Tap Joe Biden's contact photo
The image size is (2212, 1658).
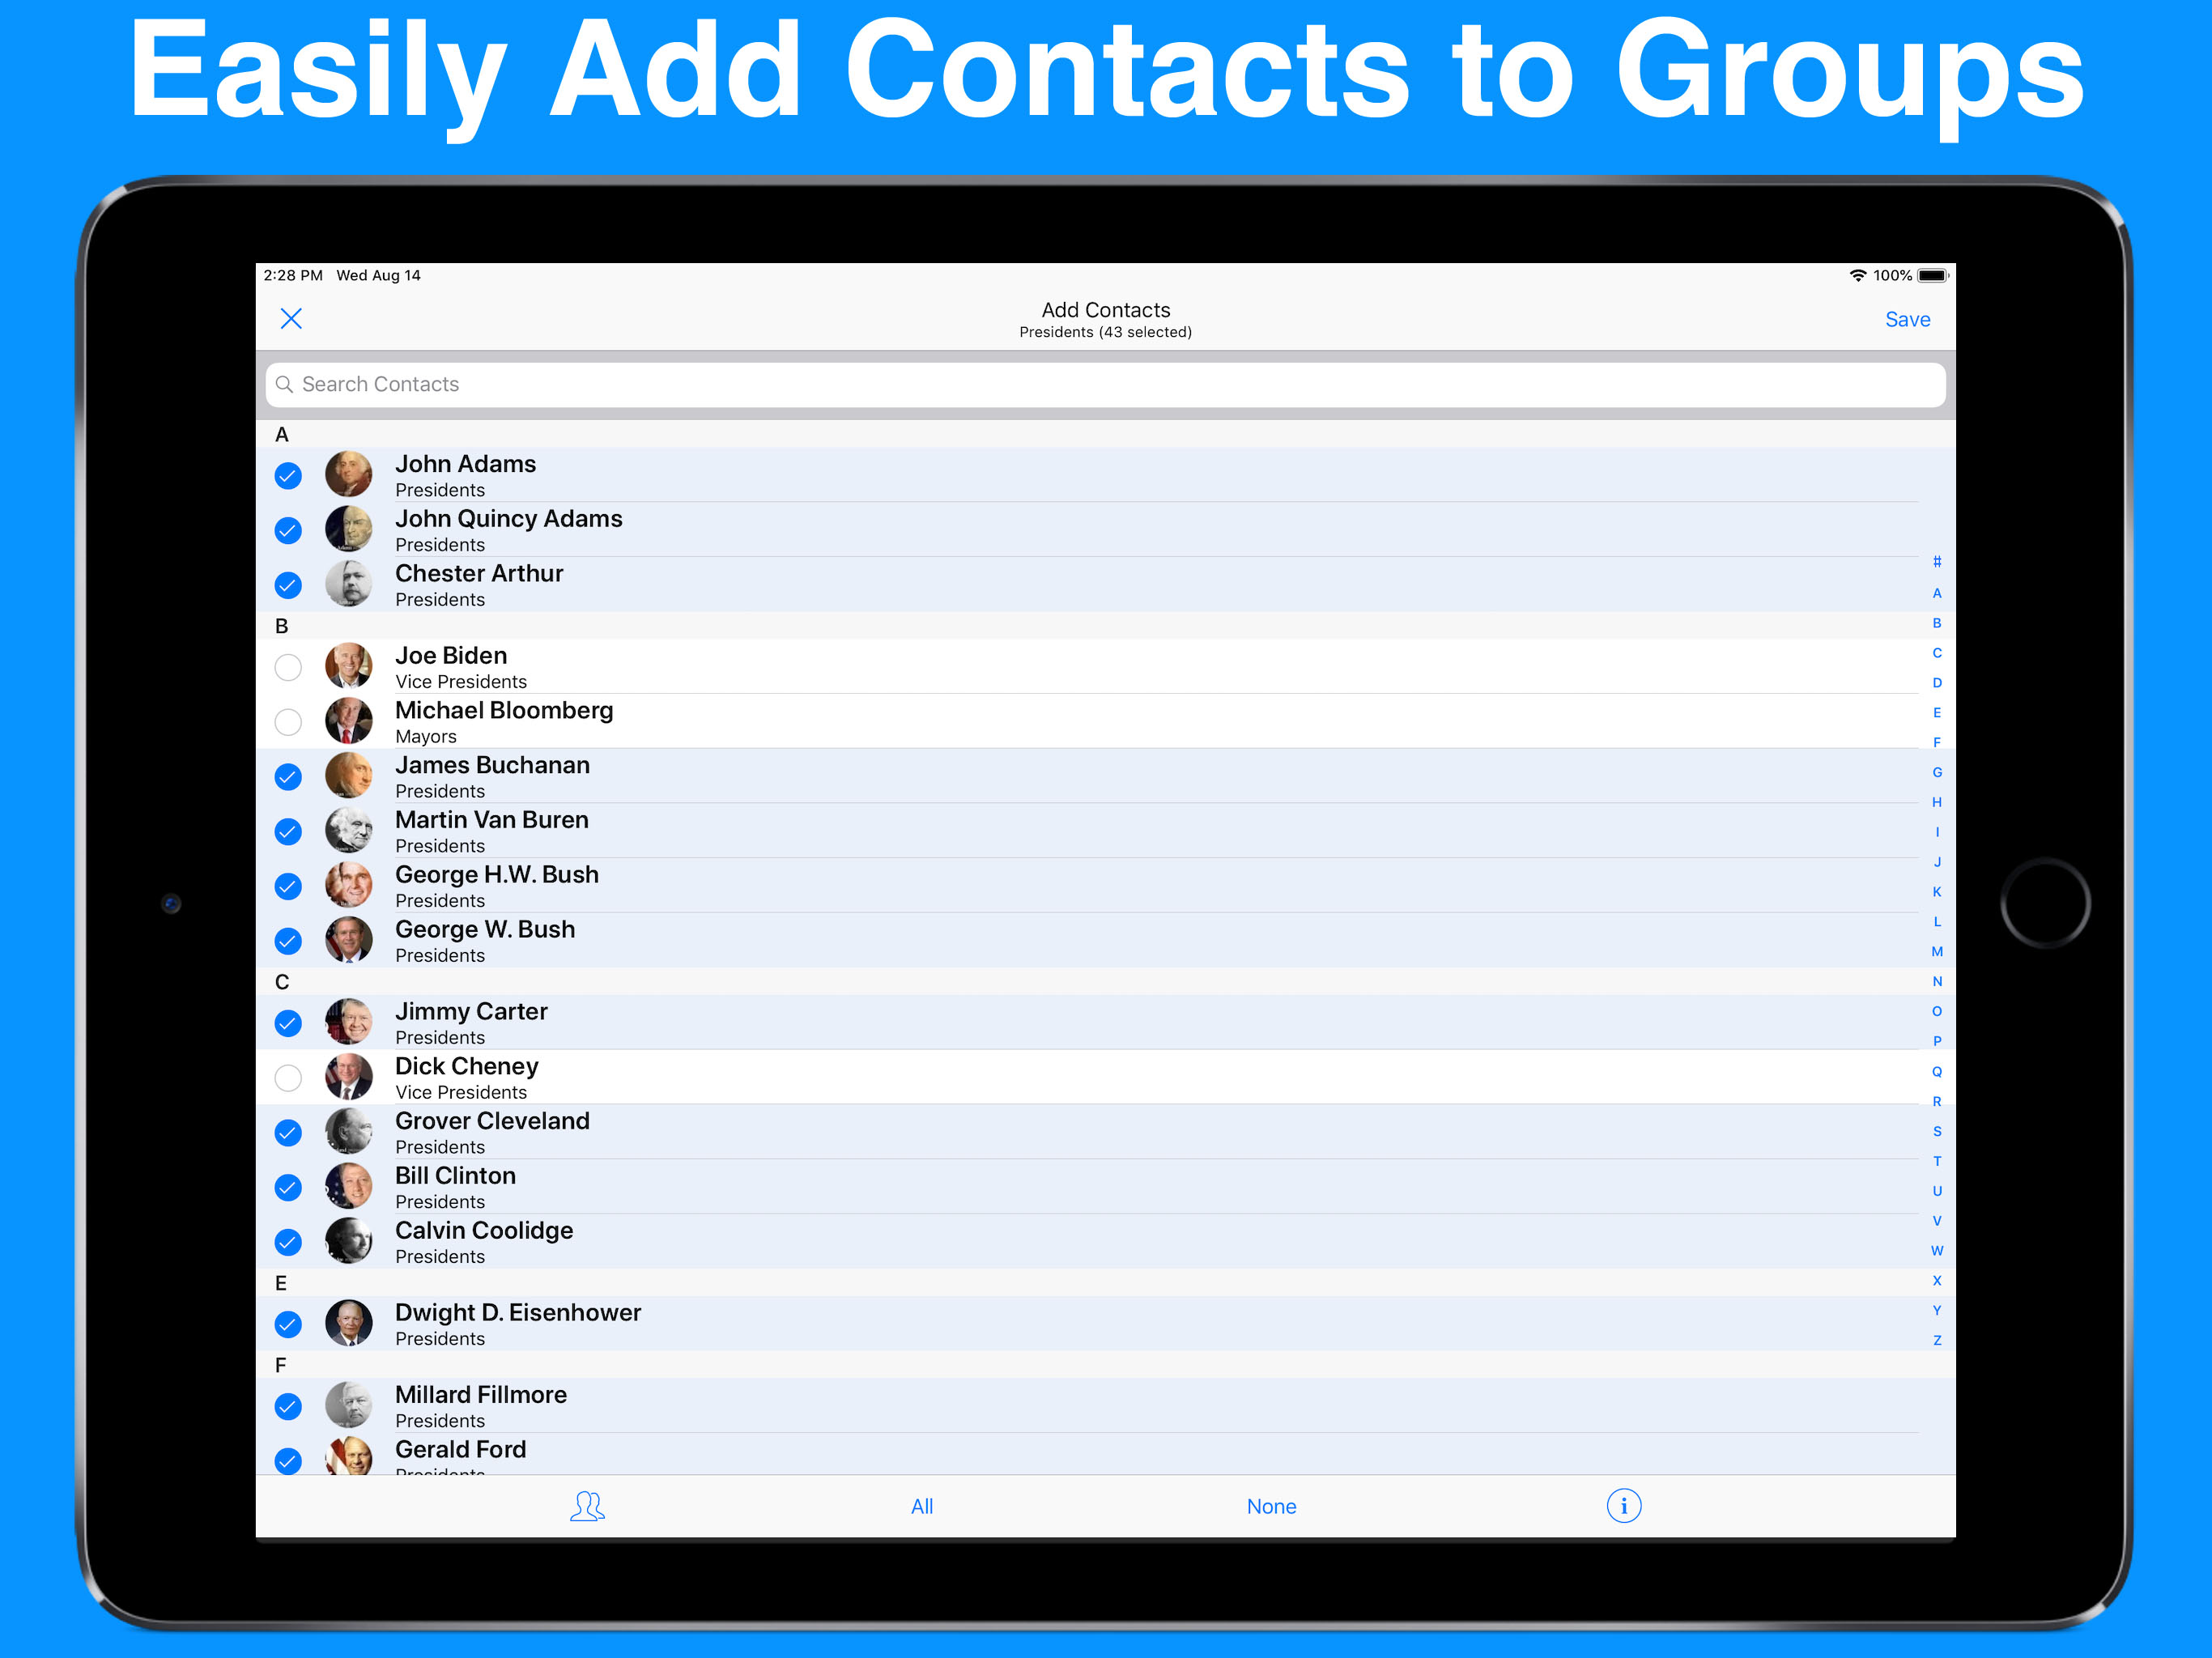pyautogui.click(x=349, y=667)
